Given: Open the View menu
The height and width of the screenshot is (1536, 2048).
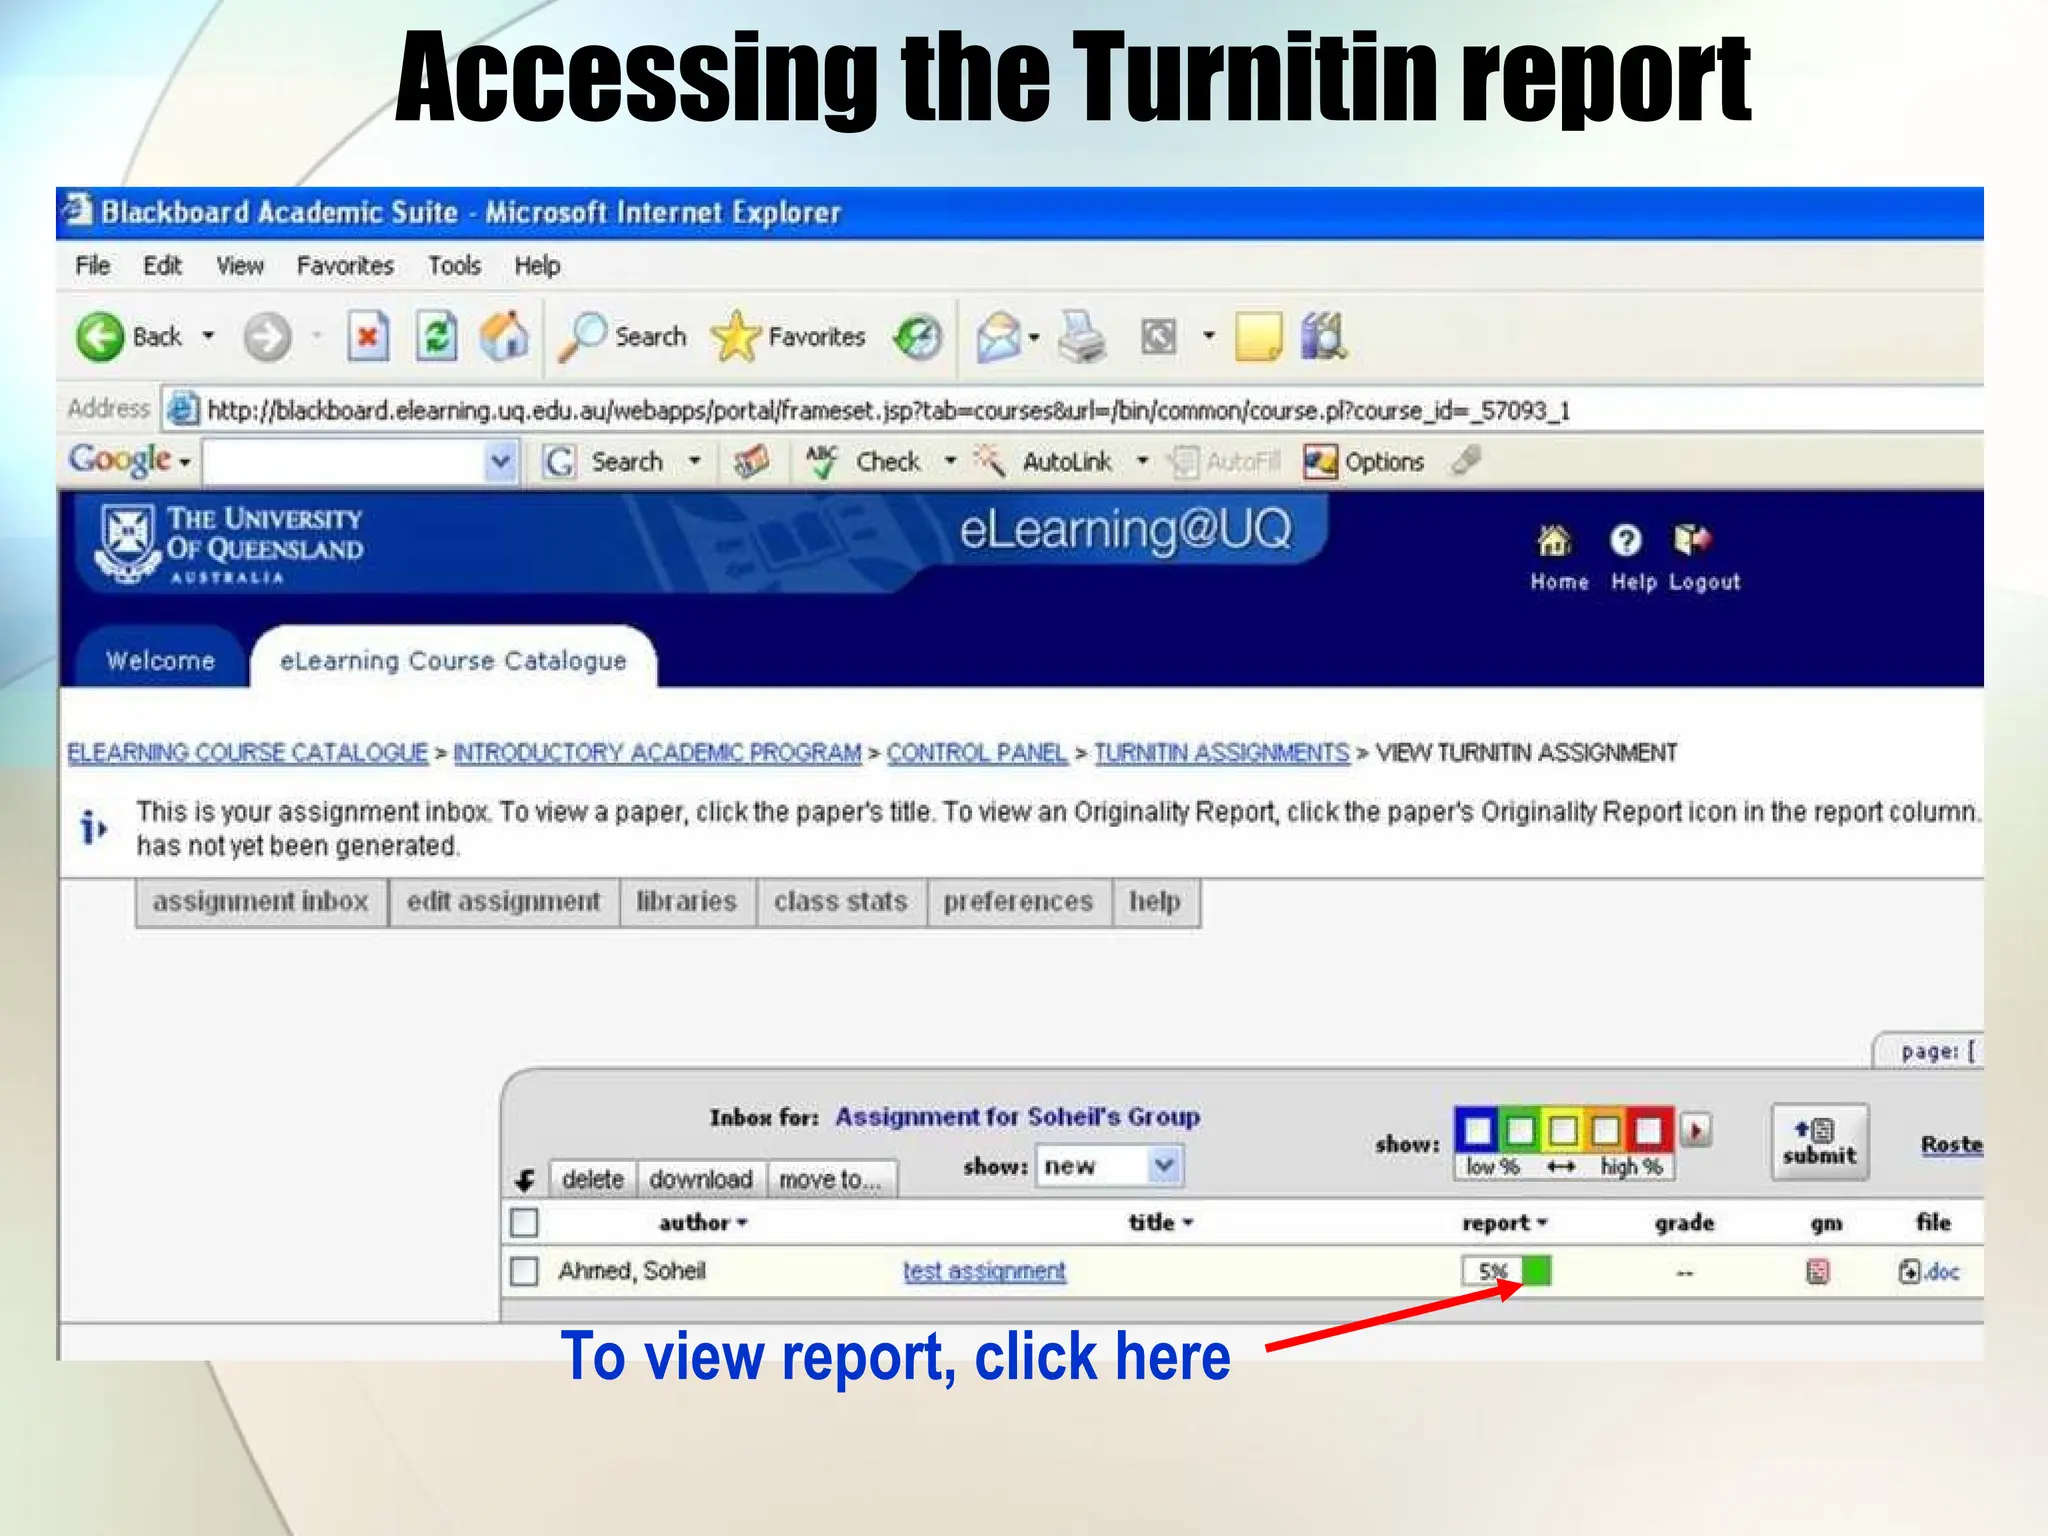Looking at the screenshot, I should click(x=240, y=266).
